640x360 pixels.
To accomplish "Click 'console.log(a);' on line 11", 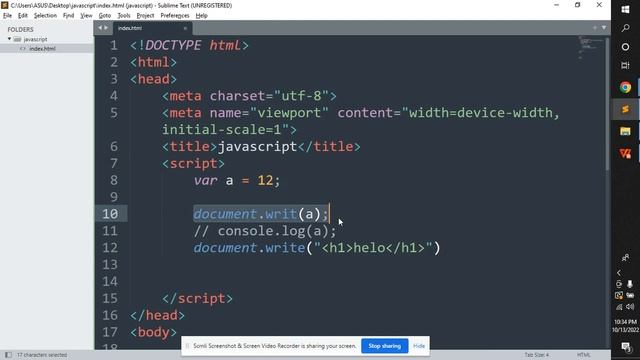I will [x=277, y=231].
